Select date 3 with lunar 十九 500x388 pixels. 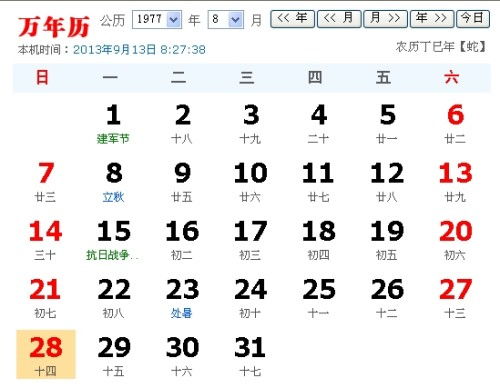coord(251,124)
